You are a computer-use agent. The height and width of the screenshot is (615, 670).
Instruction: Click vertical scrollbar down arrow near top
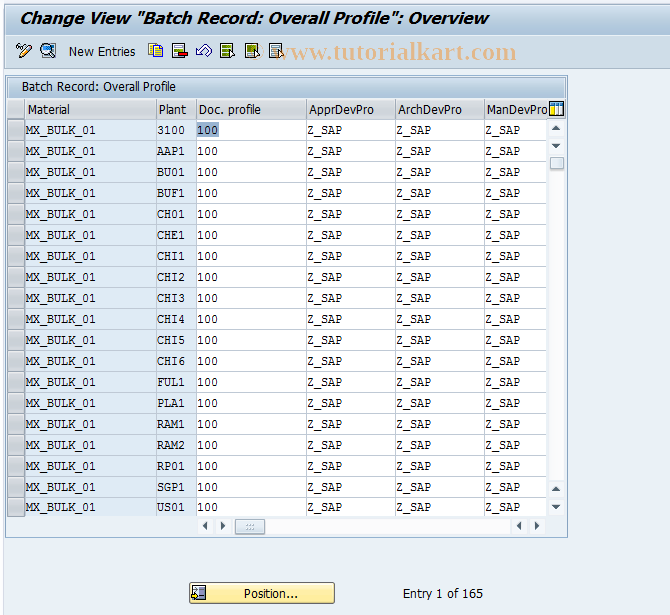556,146
